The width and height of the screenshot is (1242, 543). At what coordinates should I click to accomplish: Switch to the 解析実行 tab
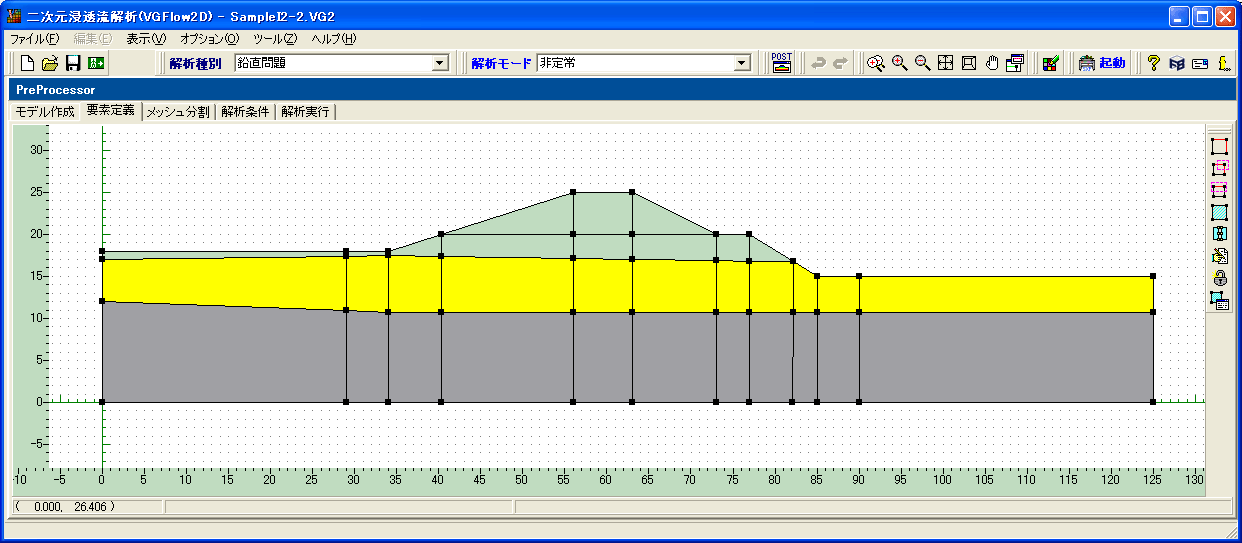pos(305,112)
